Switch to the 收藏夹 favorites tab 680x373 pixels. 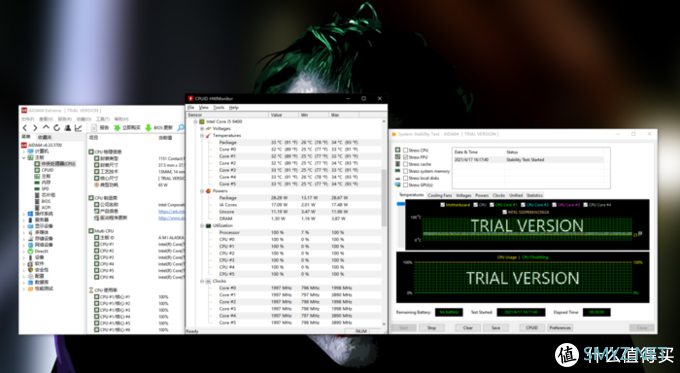(x=45, y=137)
